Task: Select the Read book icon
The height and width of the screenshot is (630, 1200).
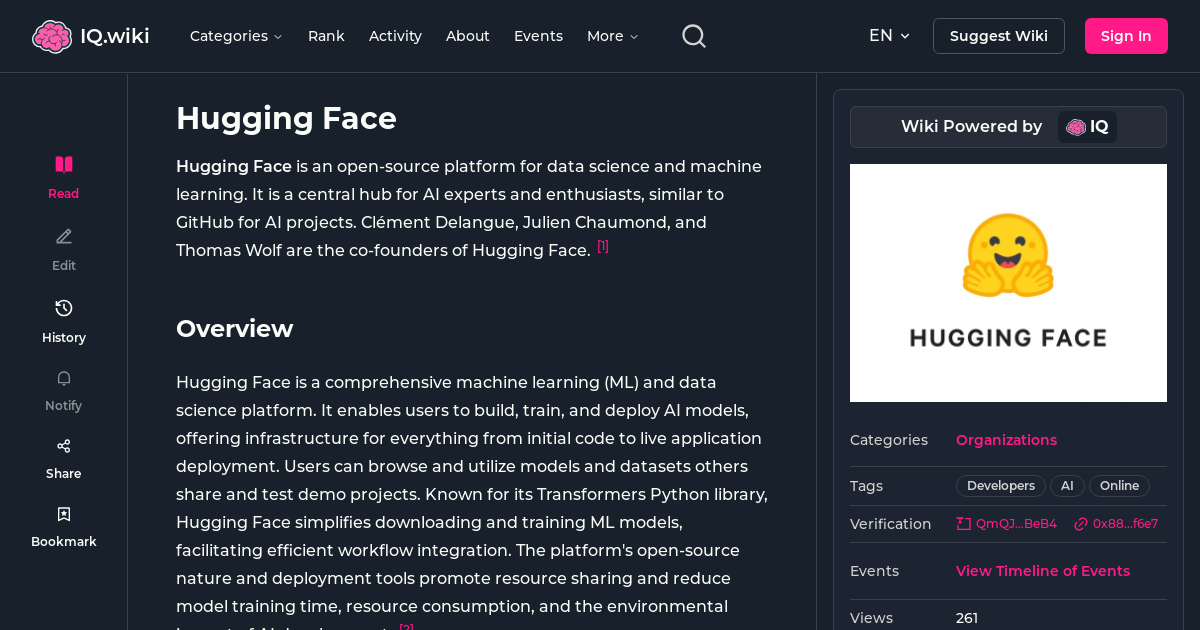Action: point(64,165)
